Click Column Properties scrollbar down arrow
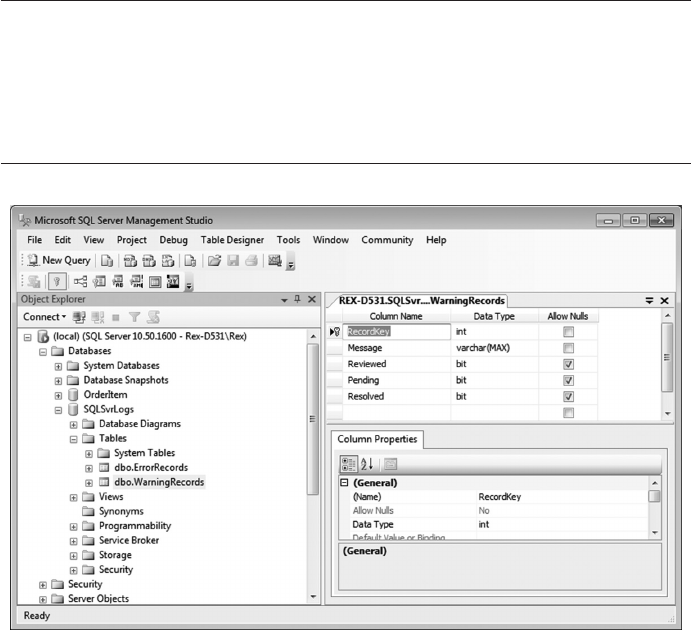The height and width of the screenshot is (630, 691). pos(655,533)
